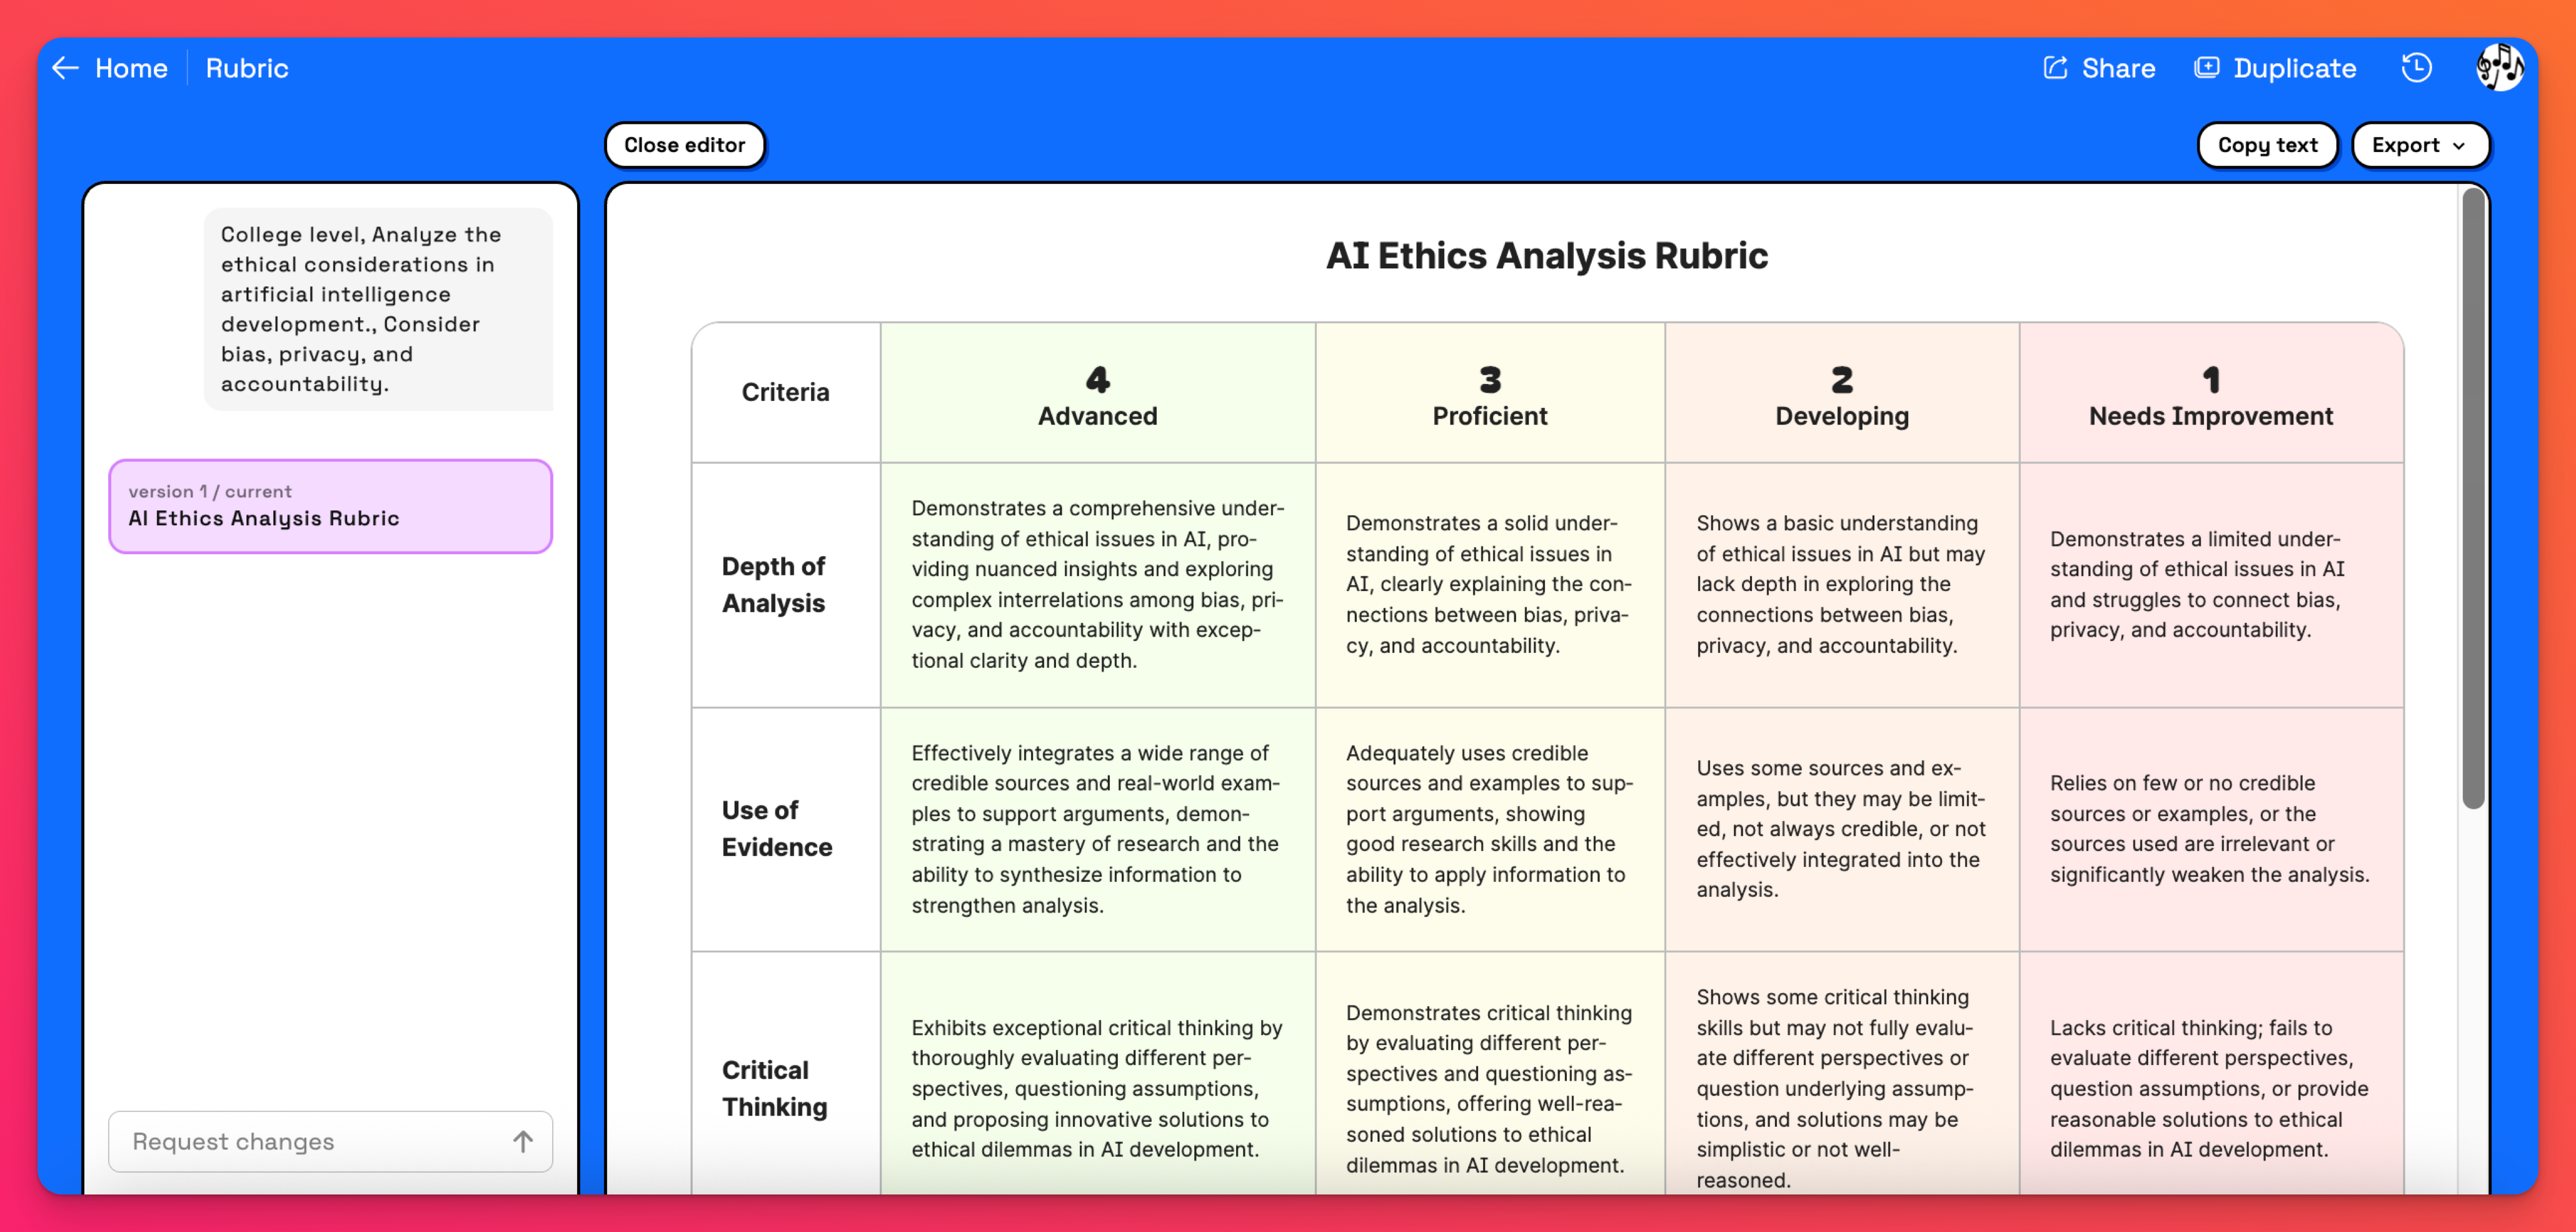Expand the Export dropdown

(x=2419, y=145)
